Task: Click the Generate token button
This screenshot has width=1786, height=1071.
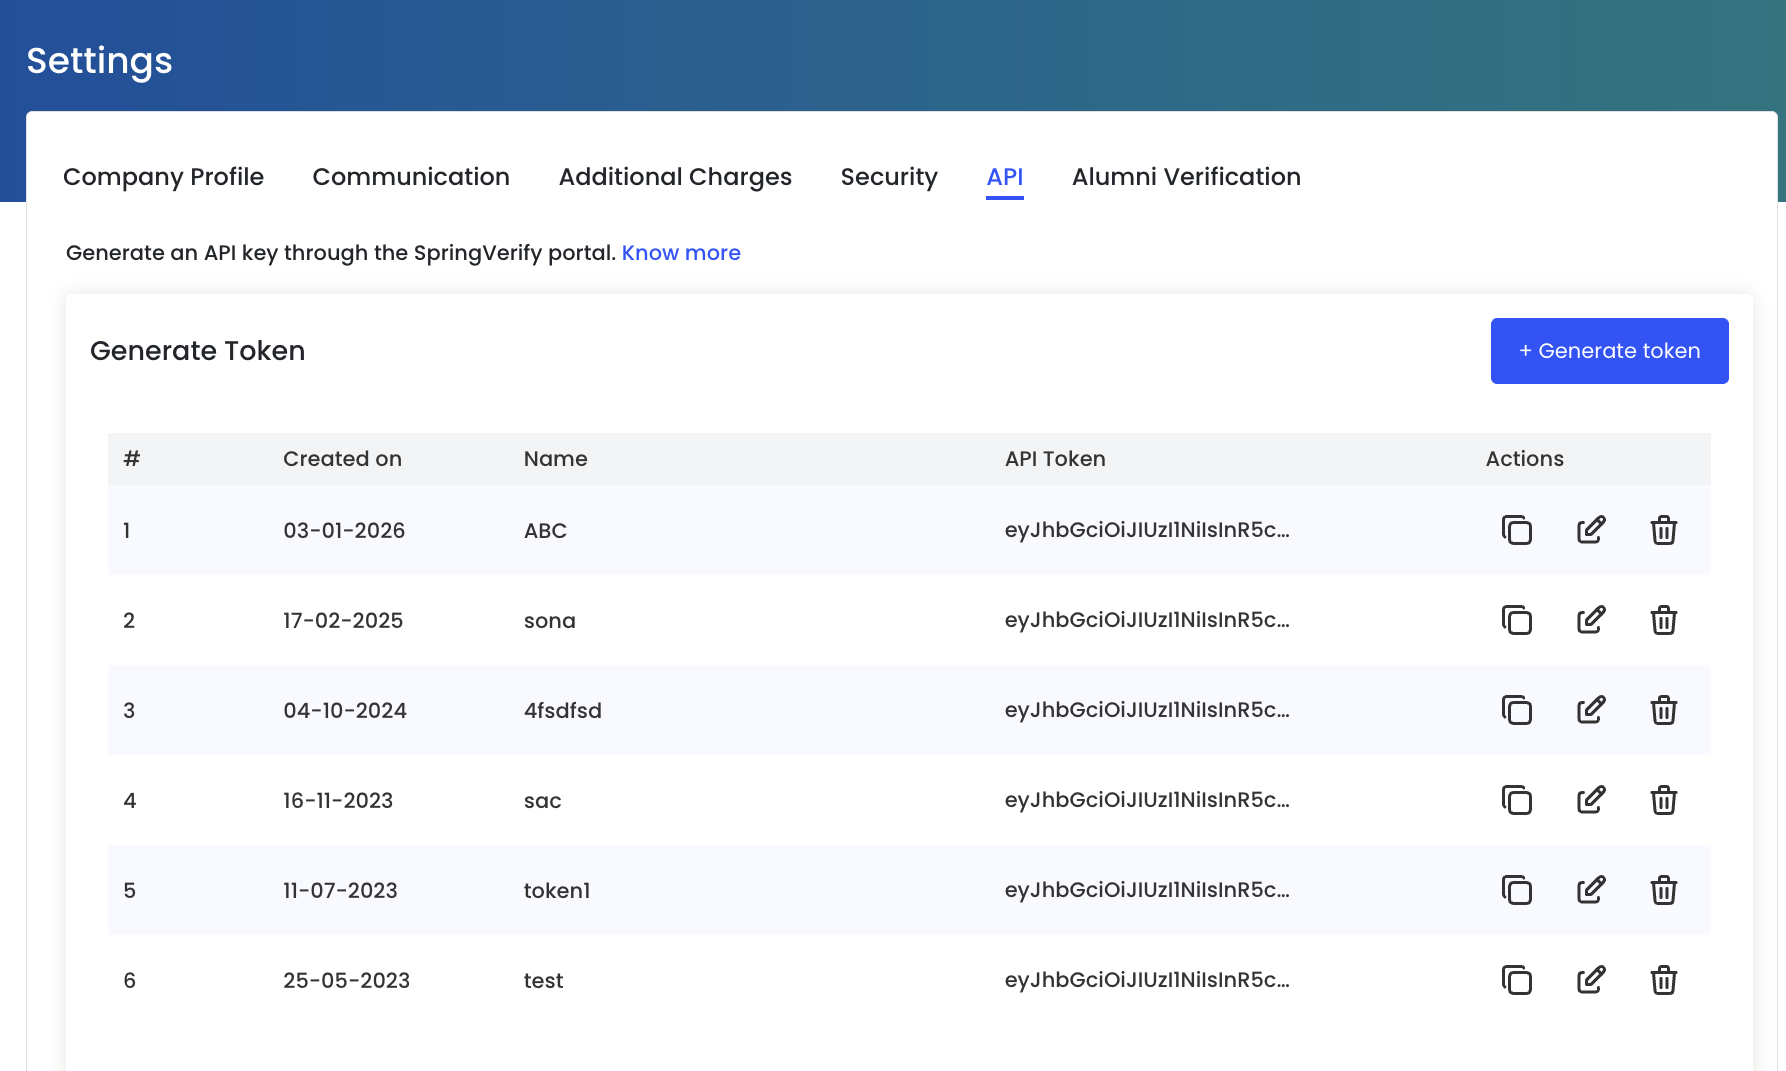Action: coord(1609,351)
